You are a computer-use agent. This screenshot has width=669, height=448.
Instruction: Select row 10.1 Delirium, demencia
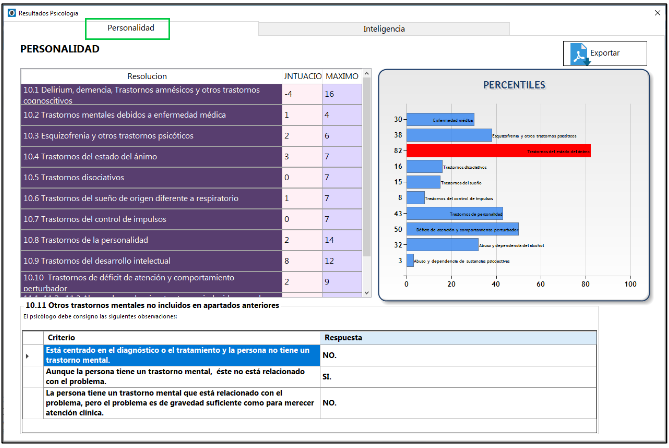[x=151, y=94]
